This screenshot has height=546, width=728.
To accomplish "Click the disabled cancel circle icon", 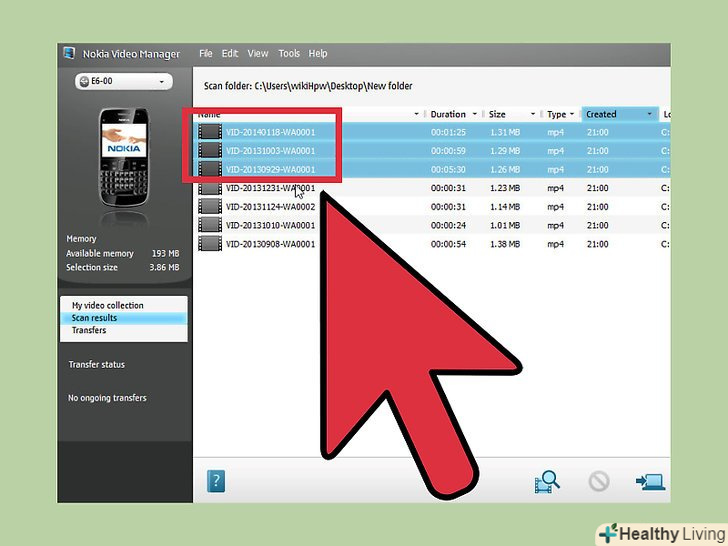I will point(599,481).
